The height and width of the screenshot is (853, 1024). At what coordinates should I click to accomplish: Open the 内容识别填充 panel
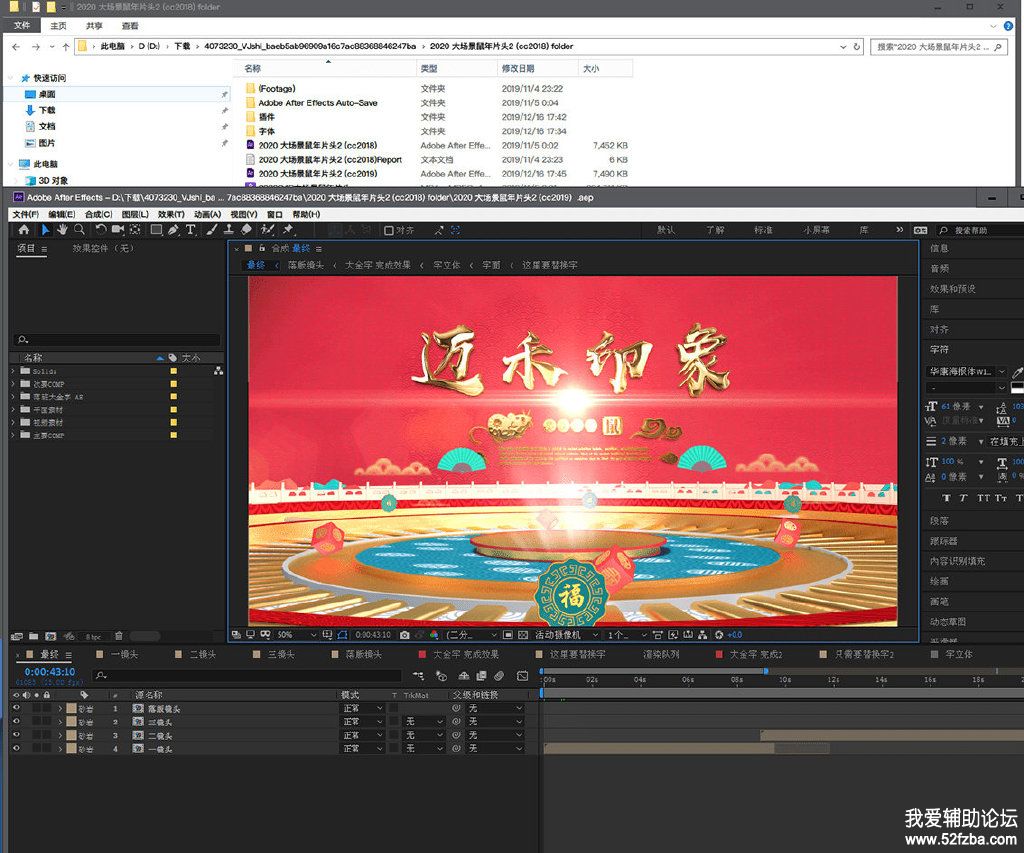[957, 561]
